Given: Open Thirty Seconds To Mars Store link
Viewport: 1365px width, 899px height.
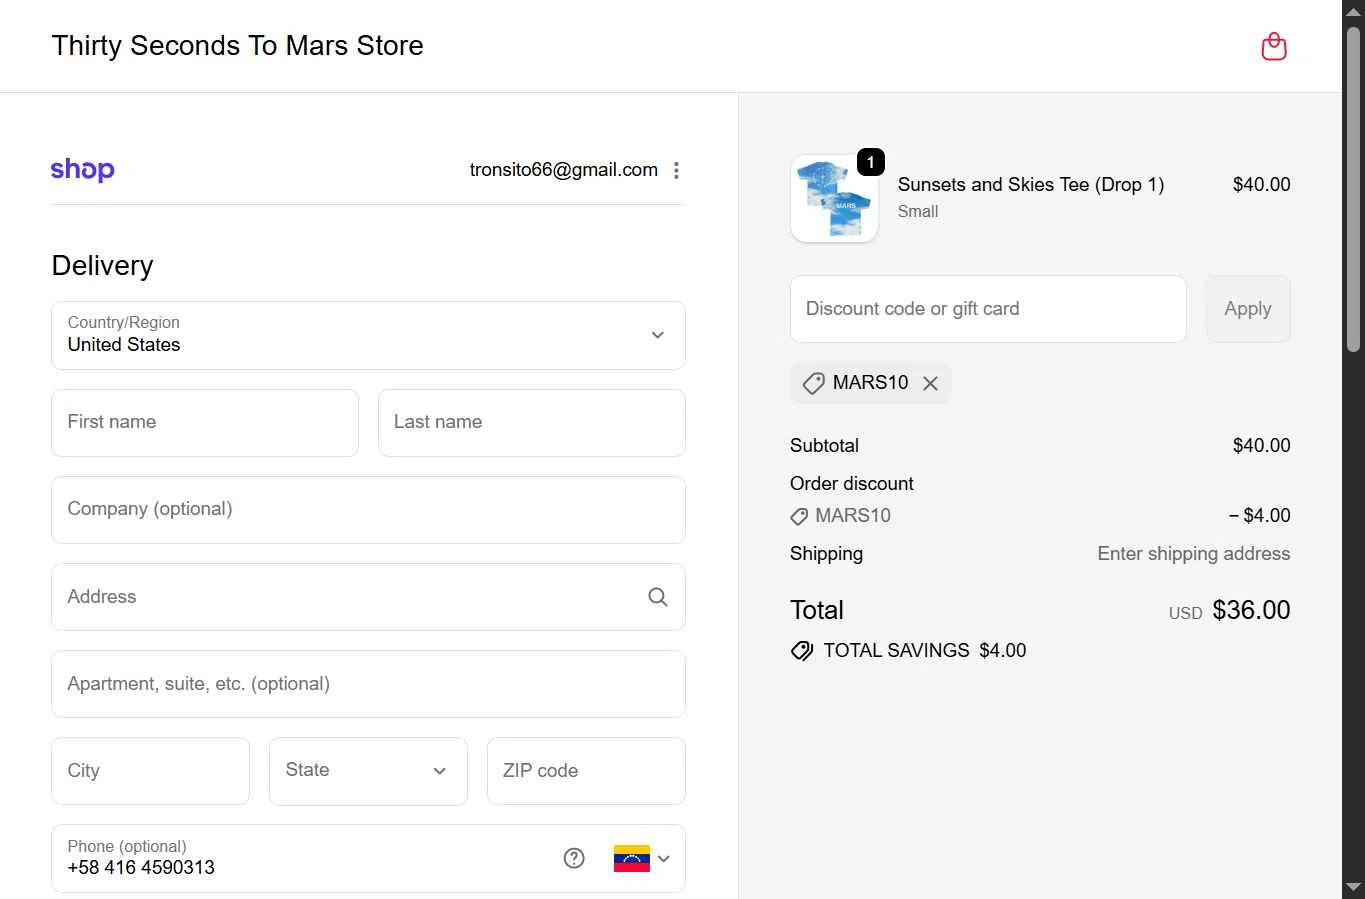Looking at the screenshot, I should coord(238,46).
